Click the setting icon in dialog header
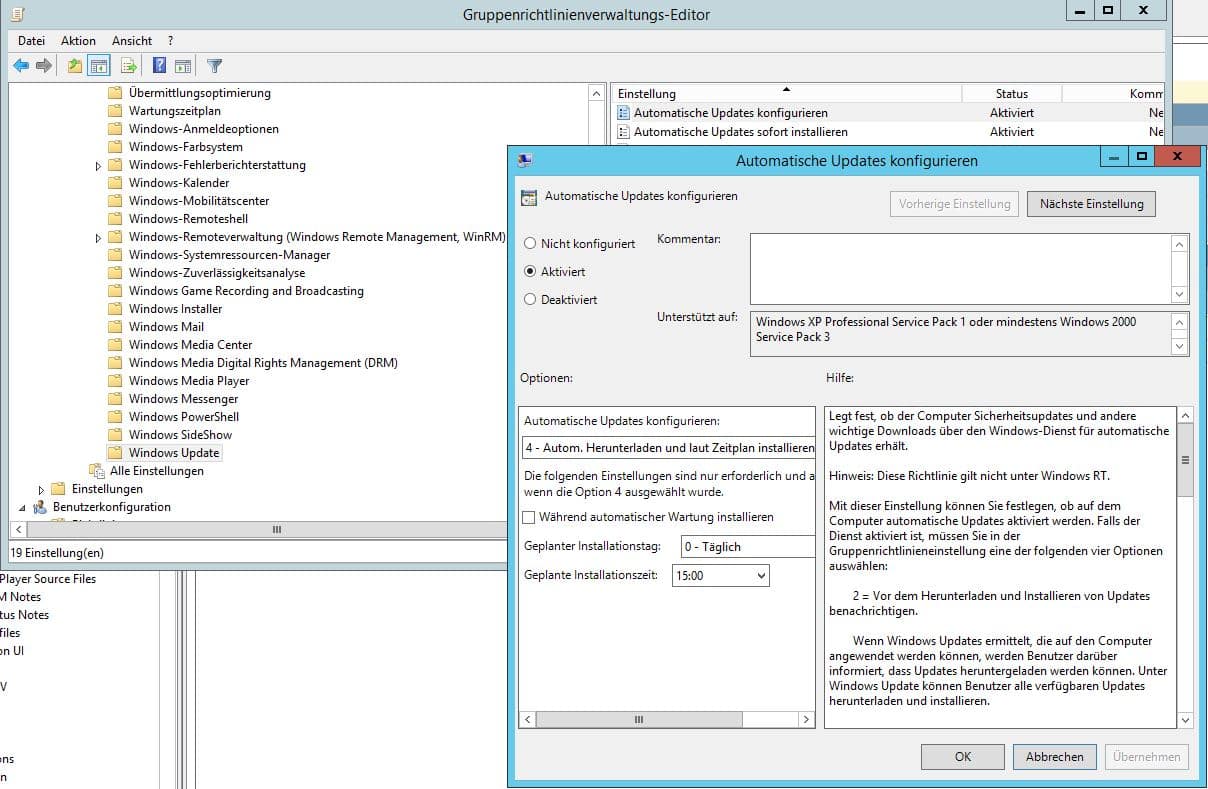This screenshot has width=1208, height=789. (x=529, y=197)
